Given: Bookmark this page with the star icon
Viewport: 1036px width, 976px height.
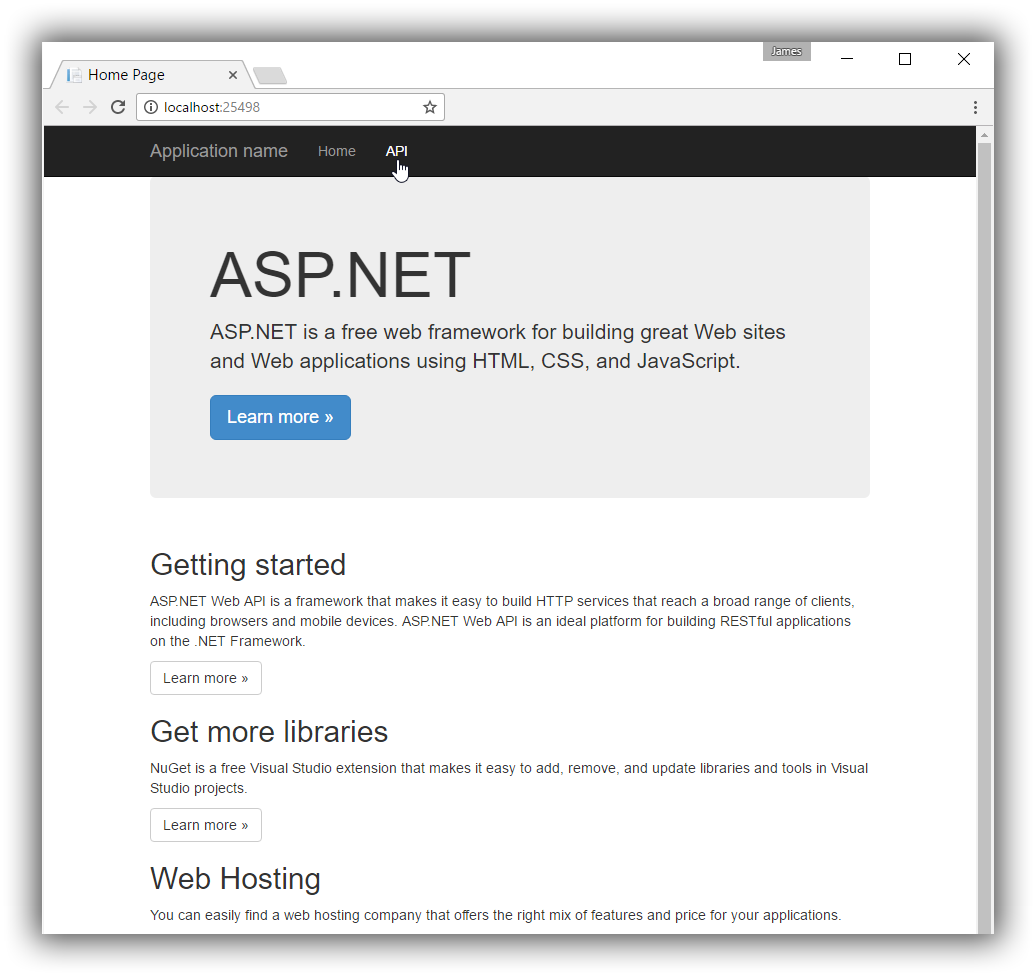Looking at the screenshot, I should [x=430, y=107].
